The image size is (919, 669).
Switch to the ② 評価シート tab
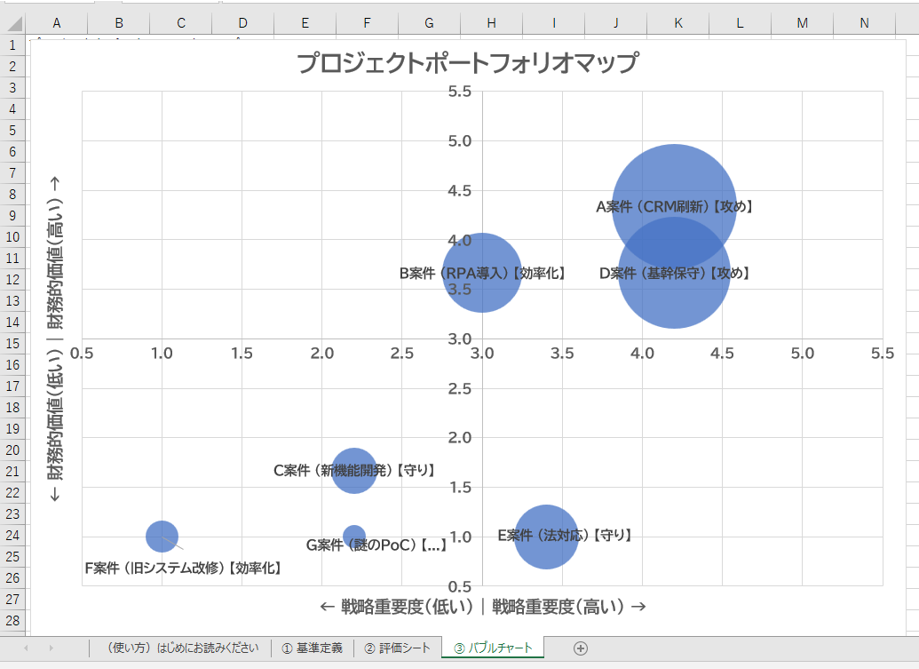(397, 648)
